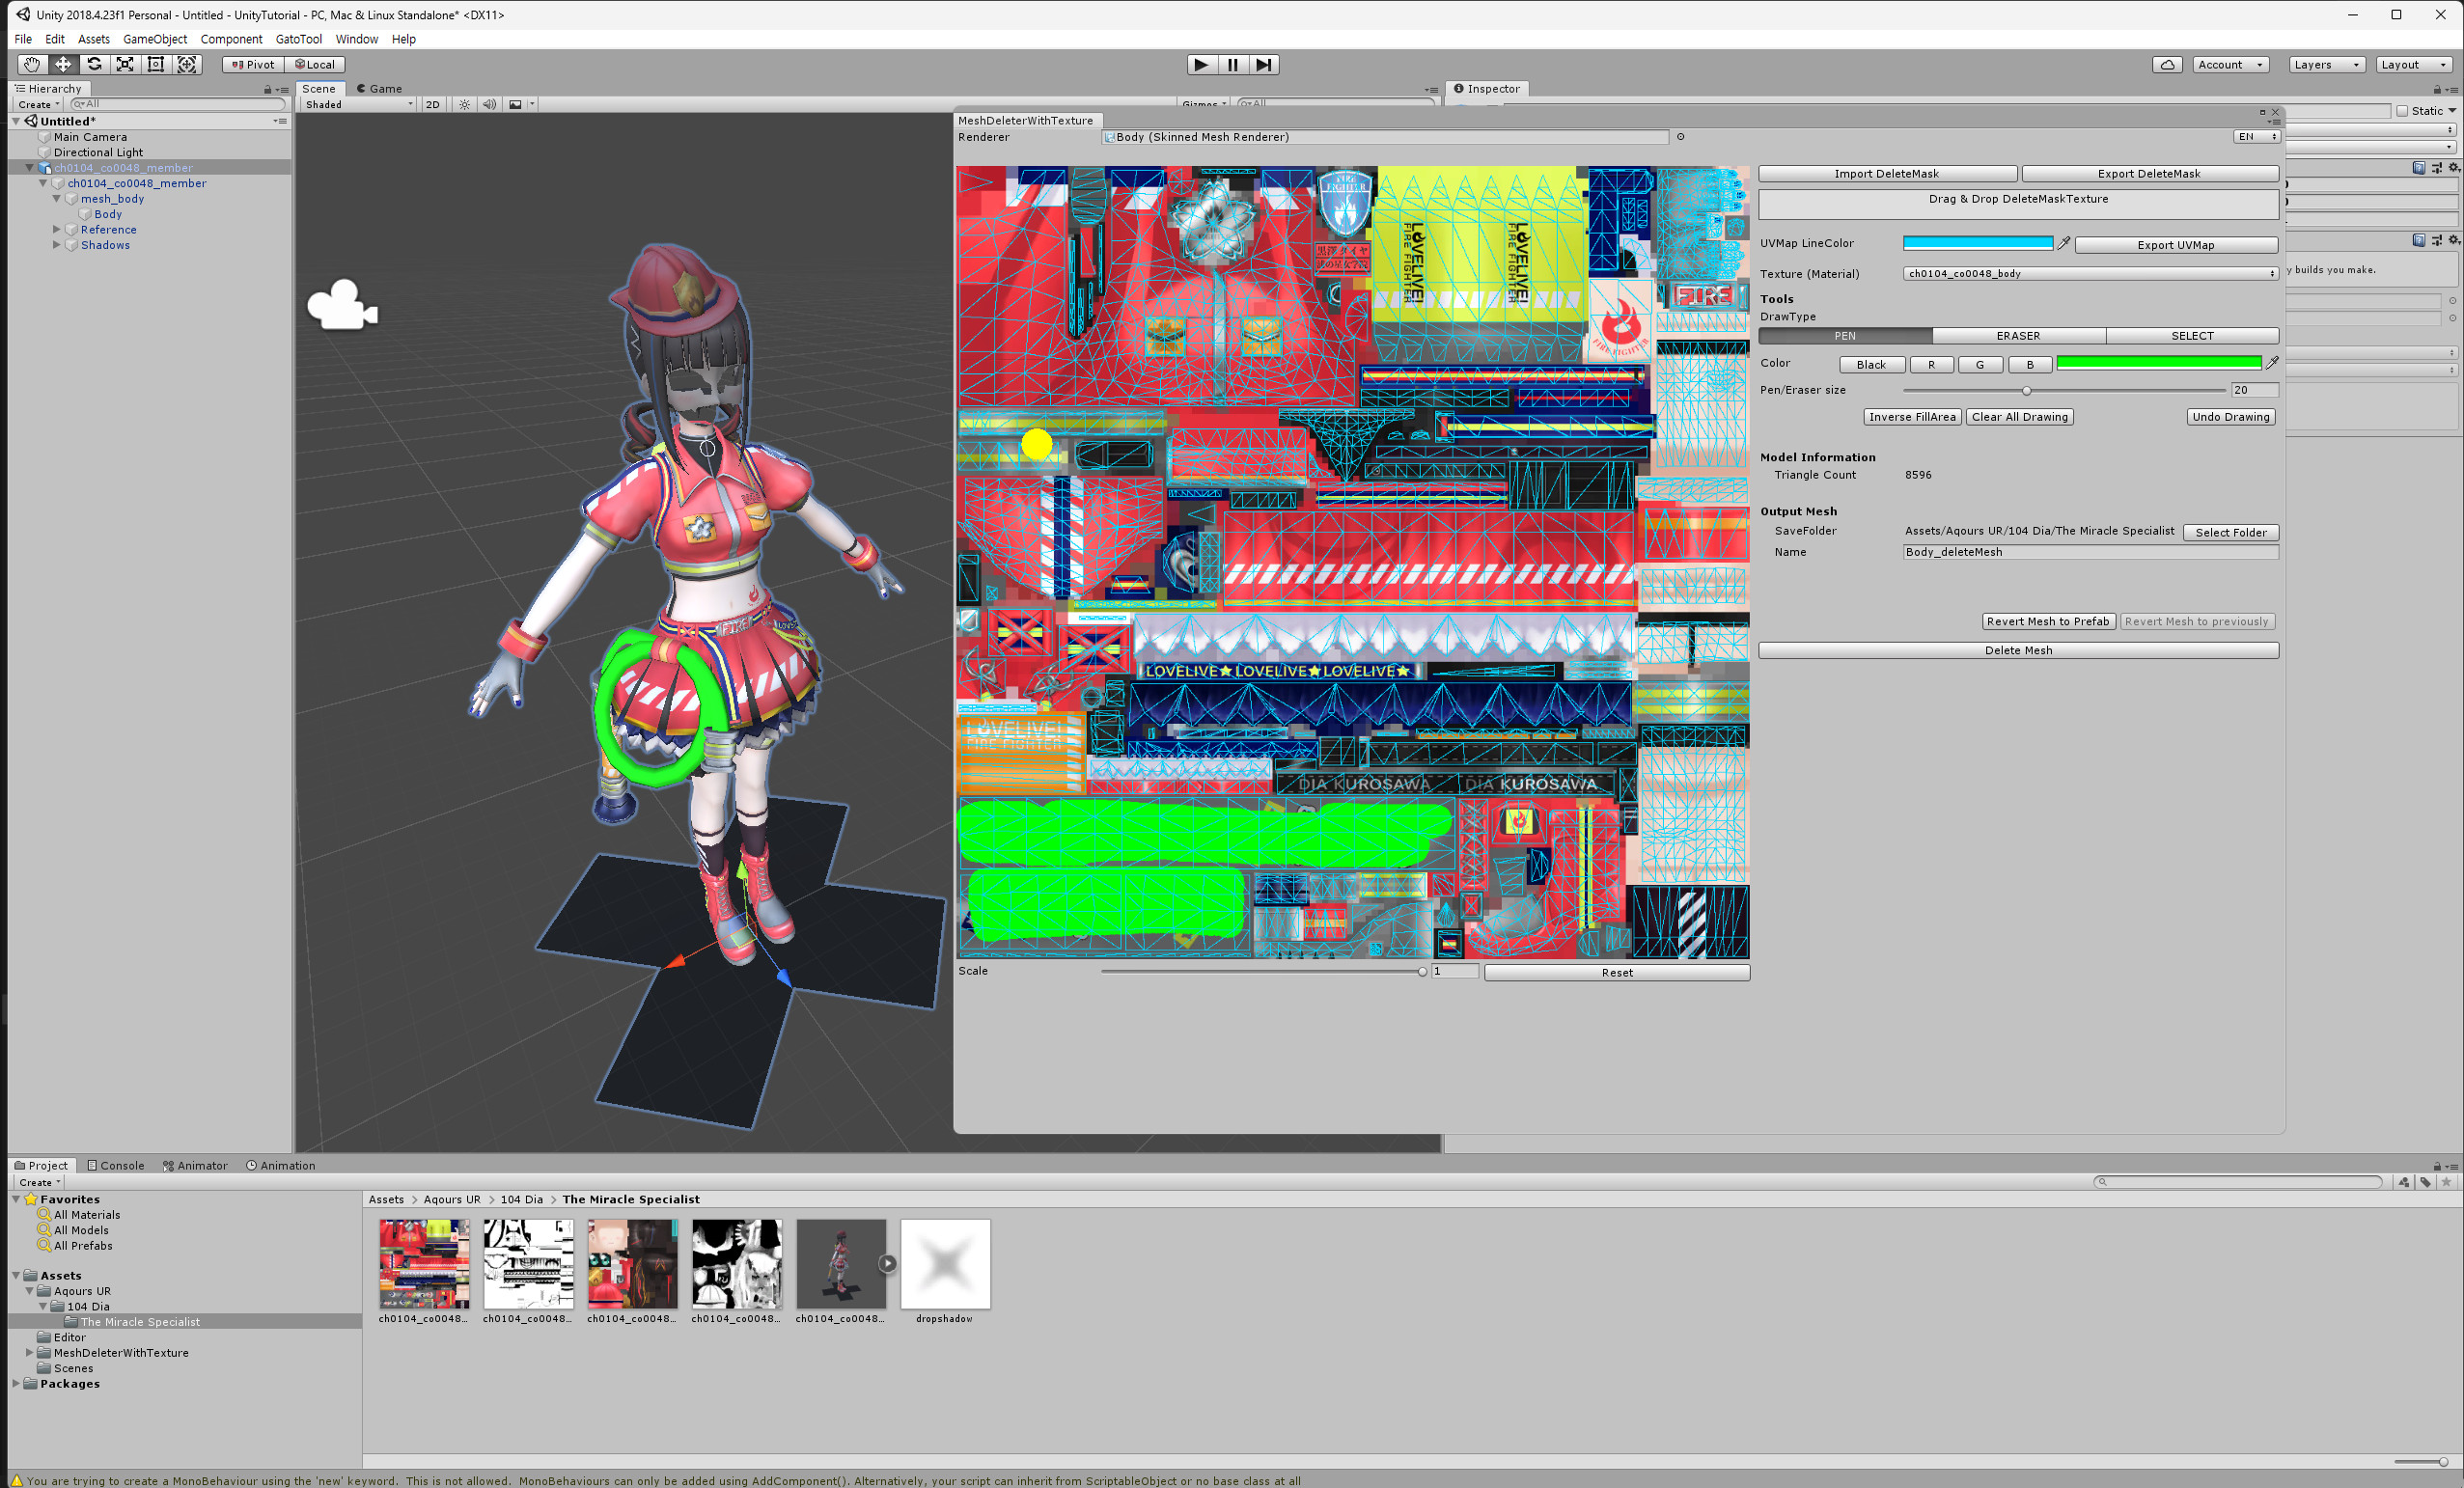Expand the Reference node in Hierarchy
Viewport: 2464px width, 1488px height.
coord(57,229)
